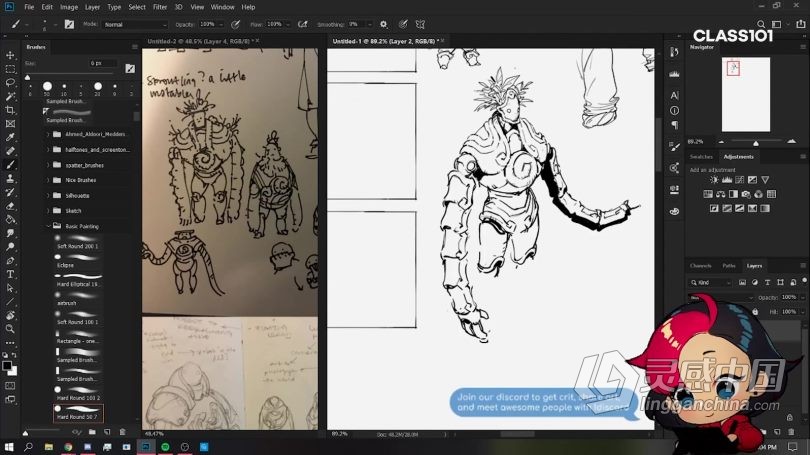Collapse the Basic Painting brush folder
Screen dimensions: 810x455
pyautogui.click(x=48, y=226)
